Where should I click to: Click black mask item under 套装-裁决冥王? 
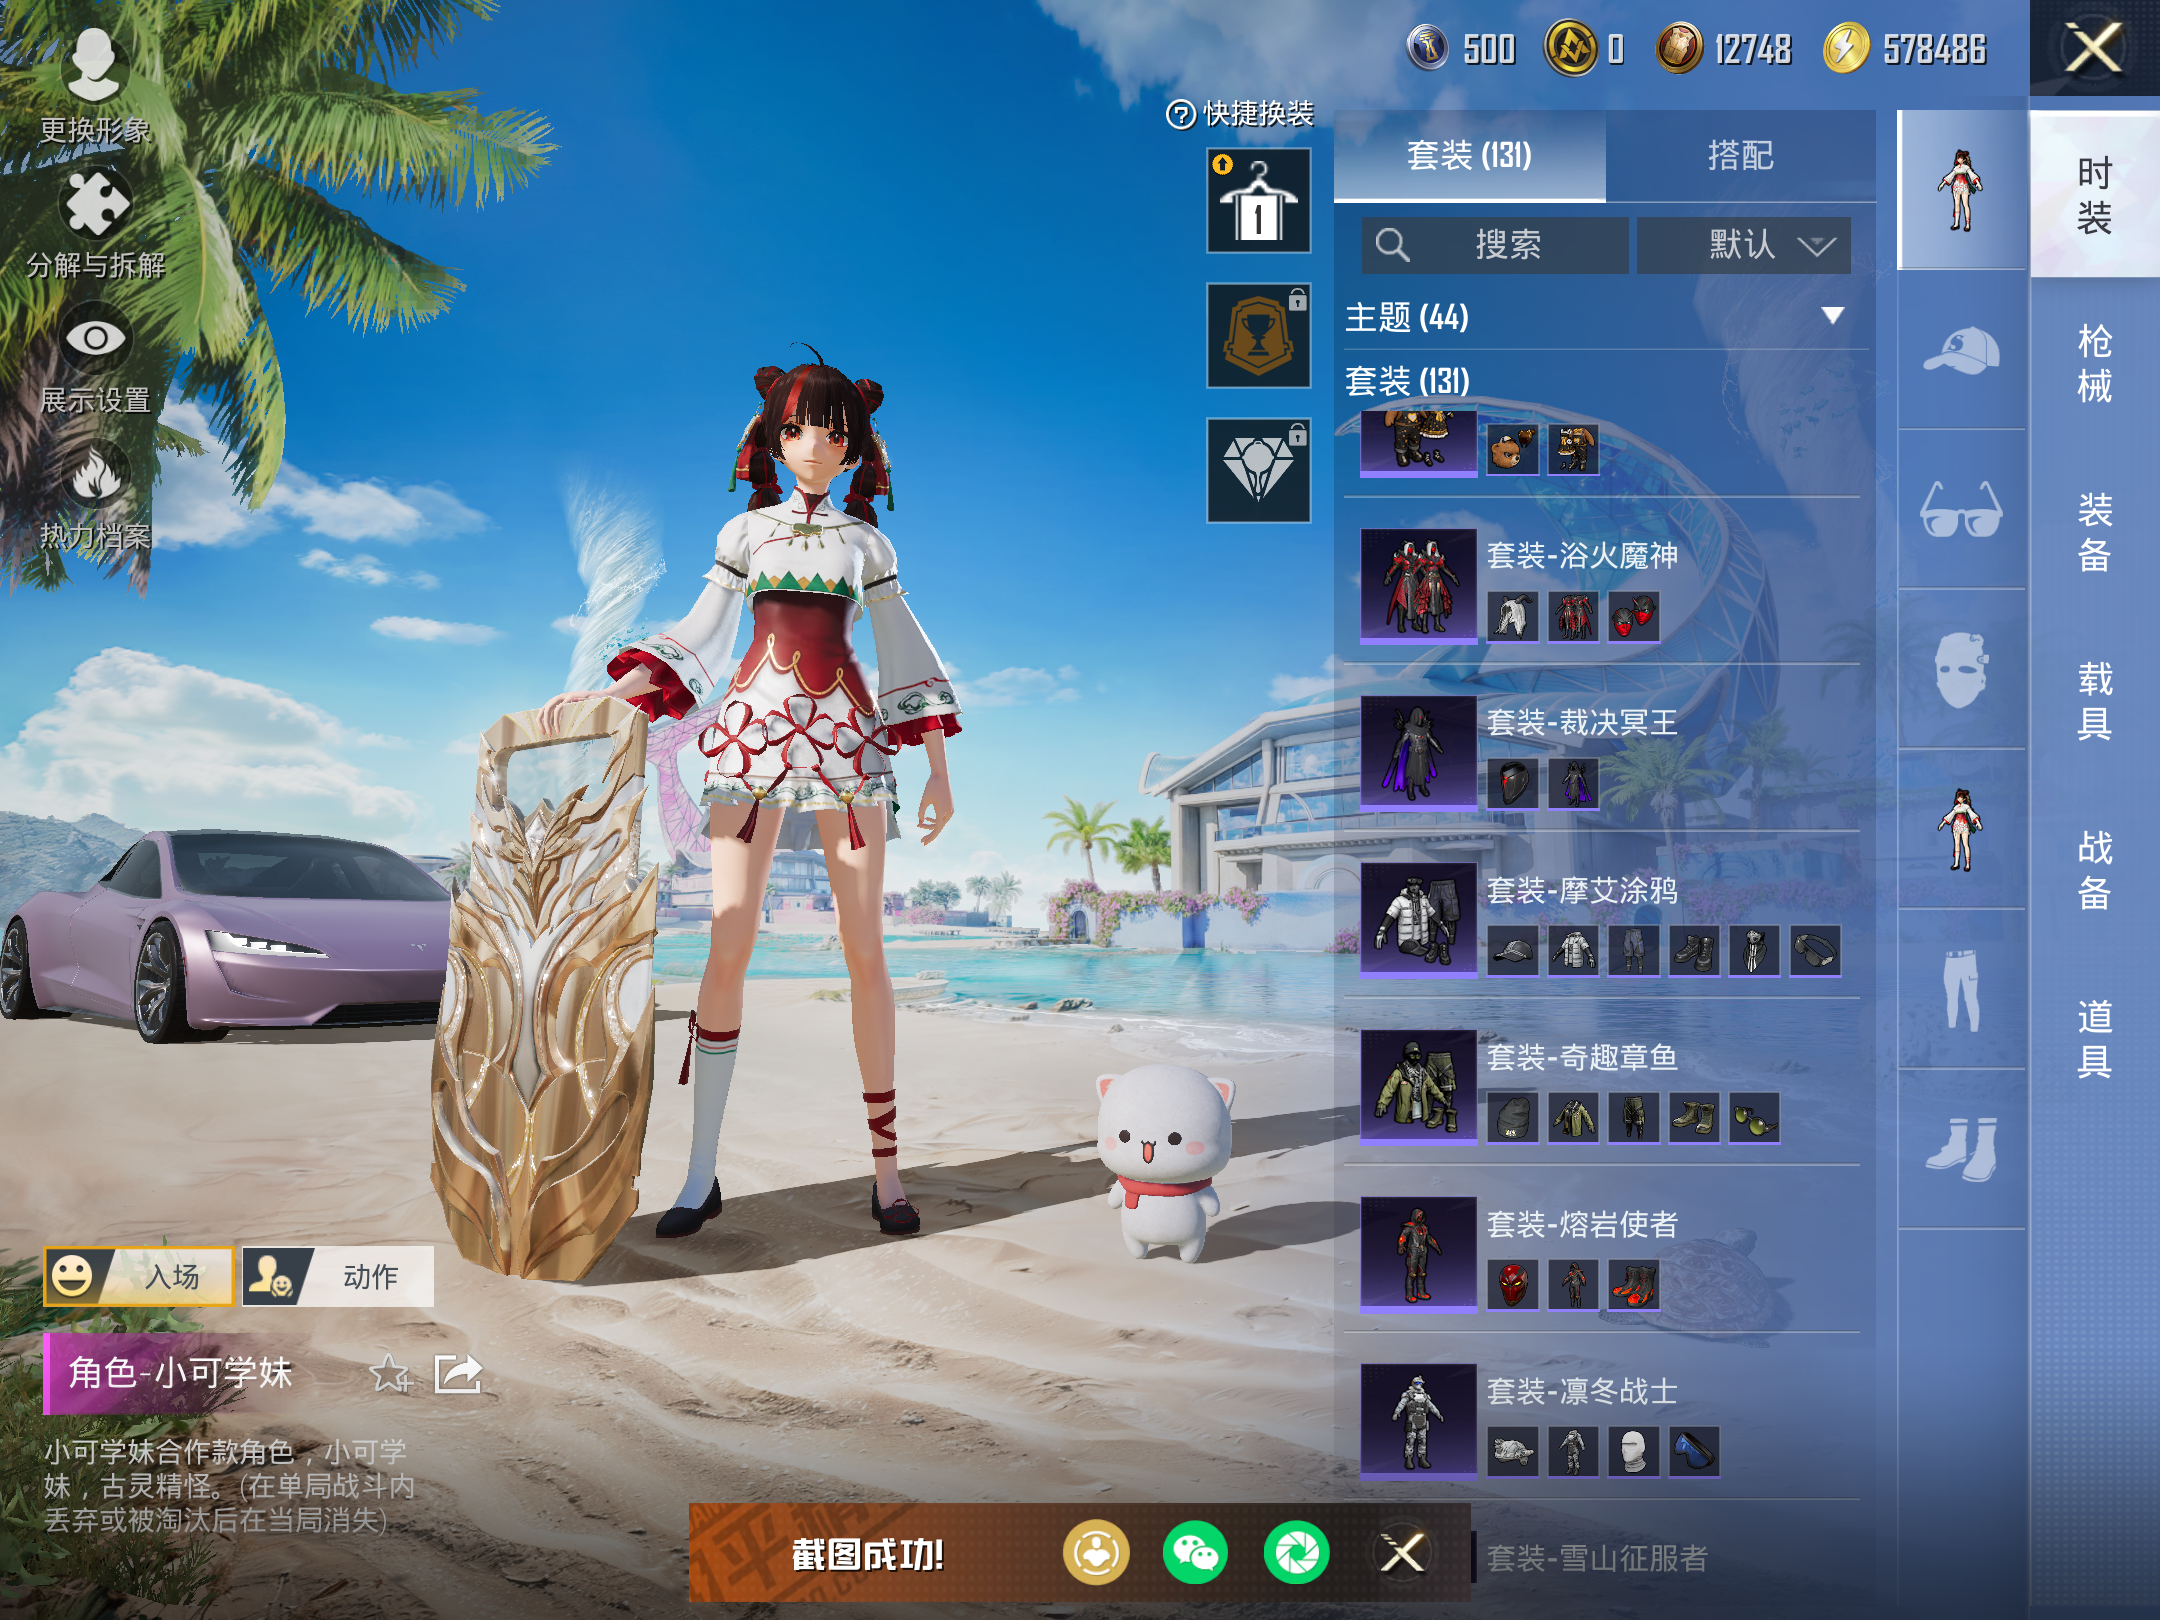point(1513,783)
